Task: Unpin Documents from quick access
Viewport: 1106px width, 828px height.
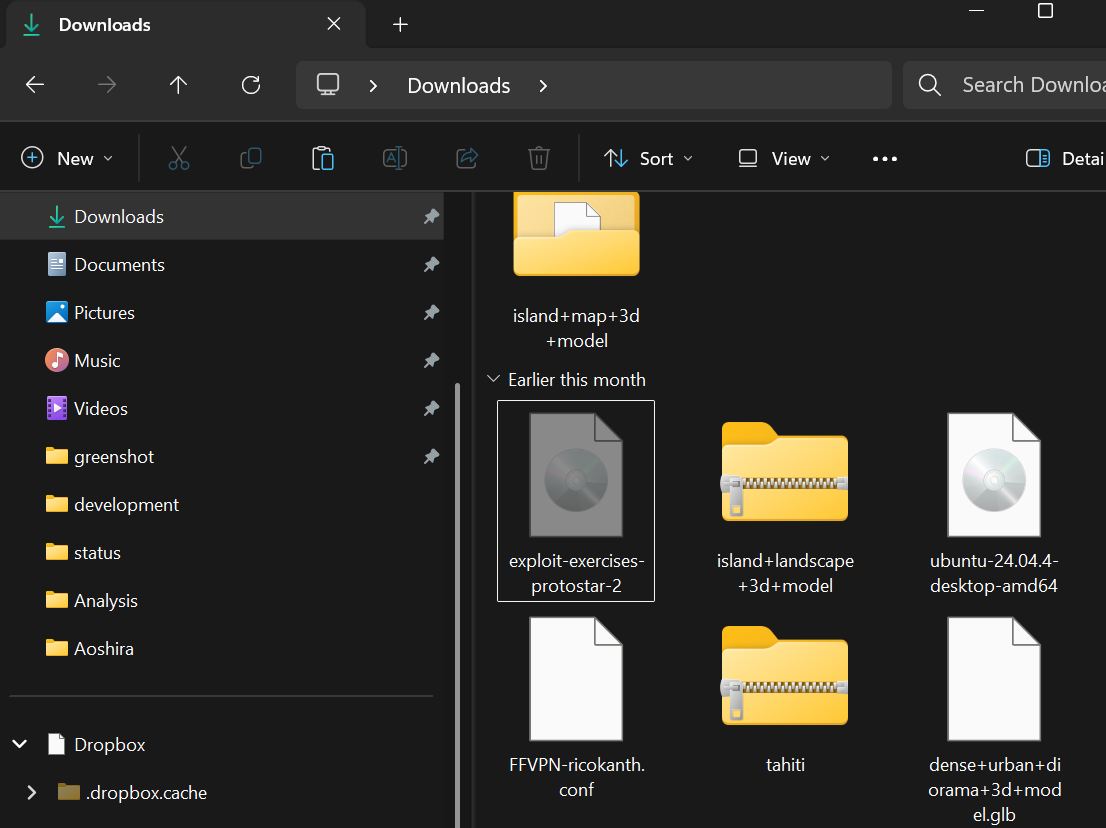Action: [x=431, y=264]
